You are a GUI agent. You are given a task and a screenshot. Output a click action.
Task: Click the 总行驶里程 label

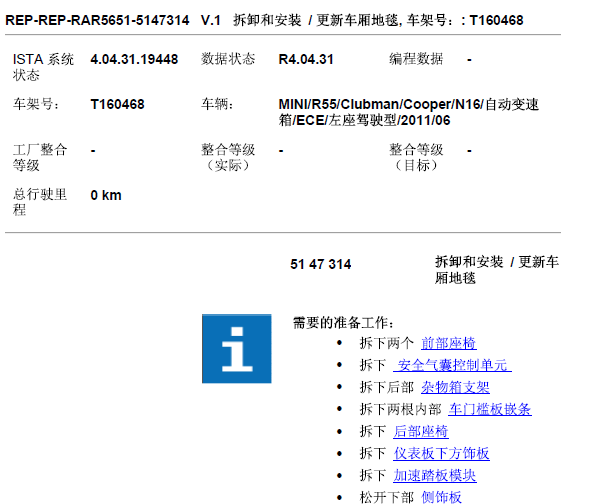tap(40, 202)
